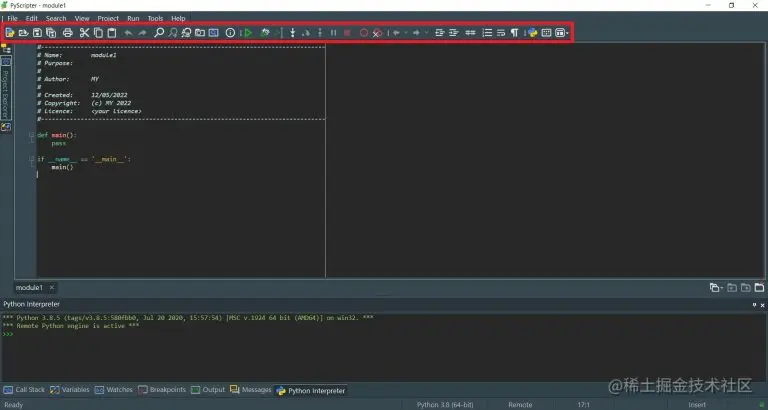The height and width of the screenshot is (410, 768).
Task: Open the Run menu
Action: 133,18
